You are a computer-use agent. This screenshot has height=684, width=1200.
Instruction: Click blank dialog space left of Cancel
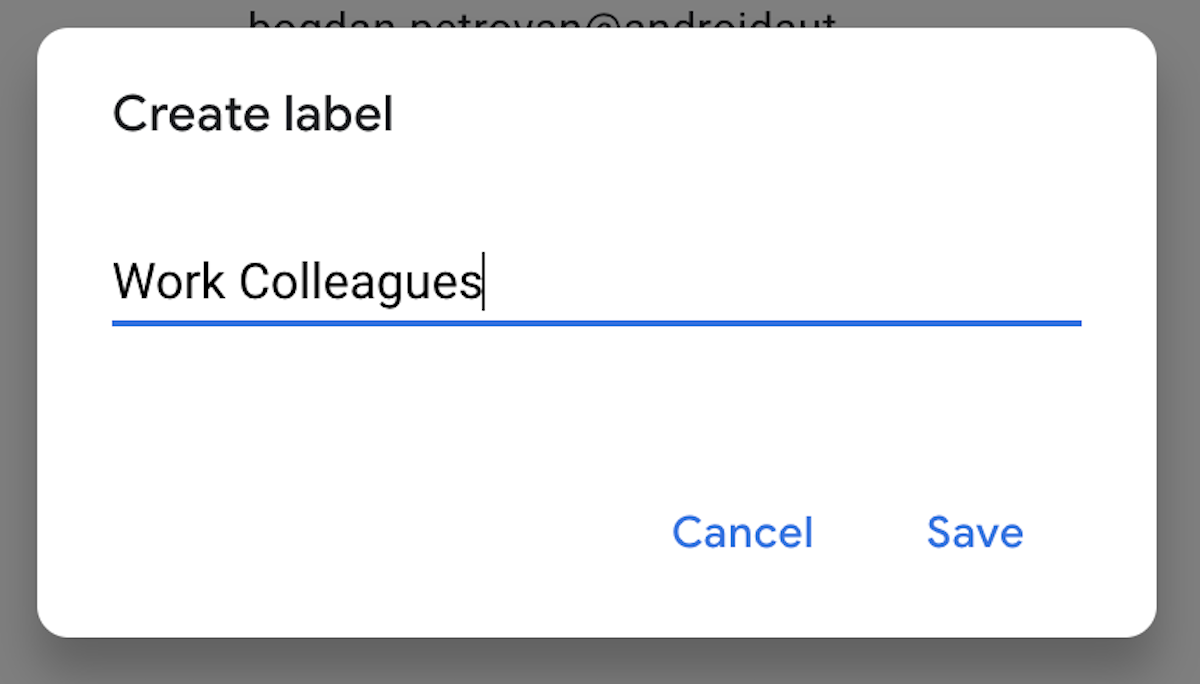pyautogui.click(x=350, y=532)
